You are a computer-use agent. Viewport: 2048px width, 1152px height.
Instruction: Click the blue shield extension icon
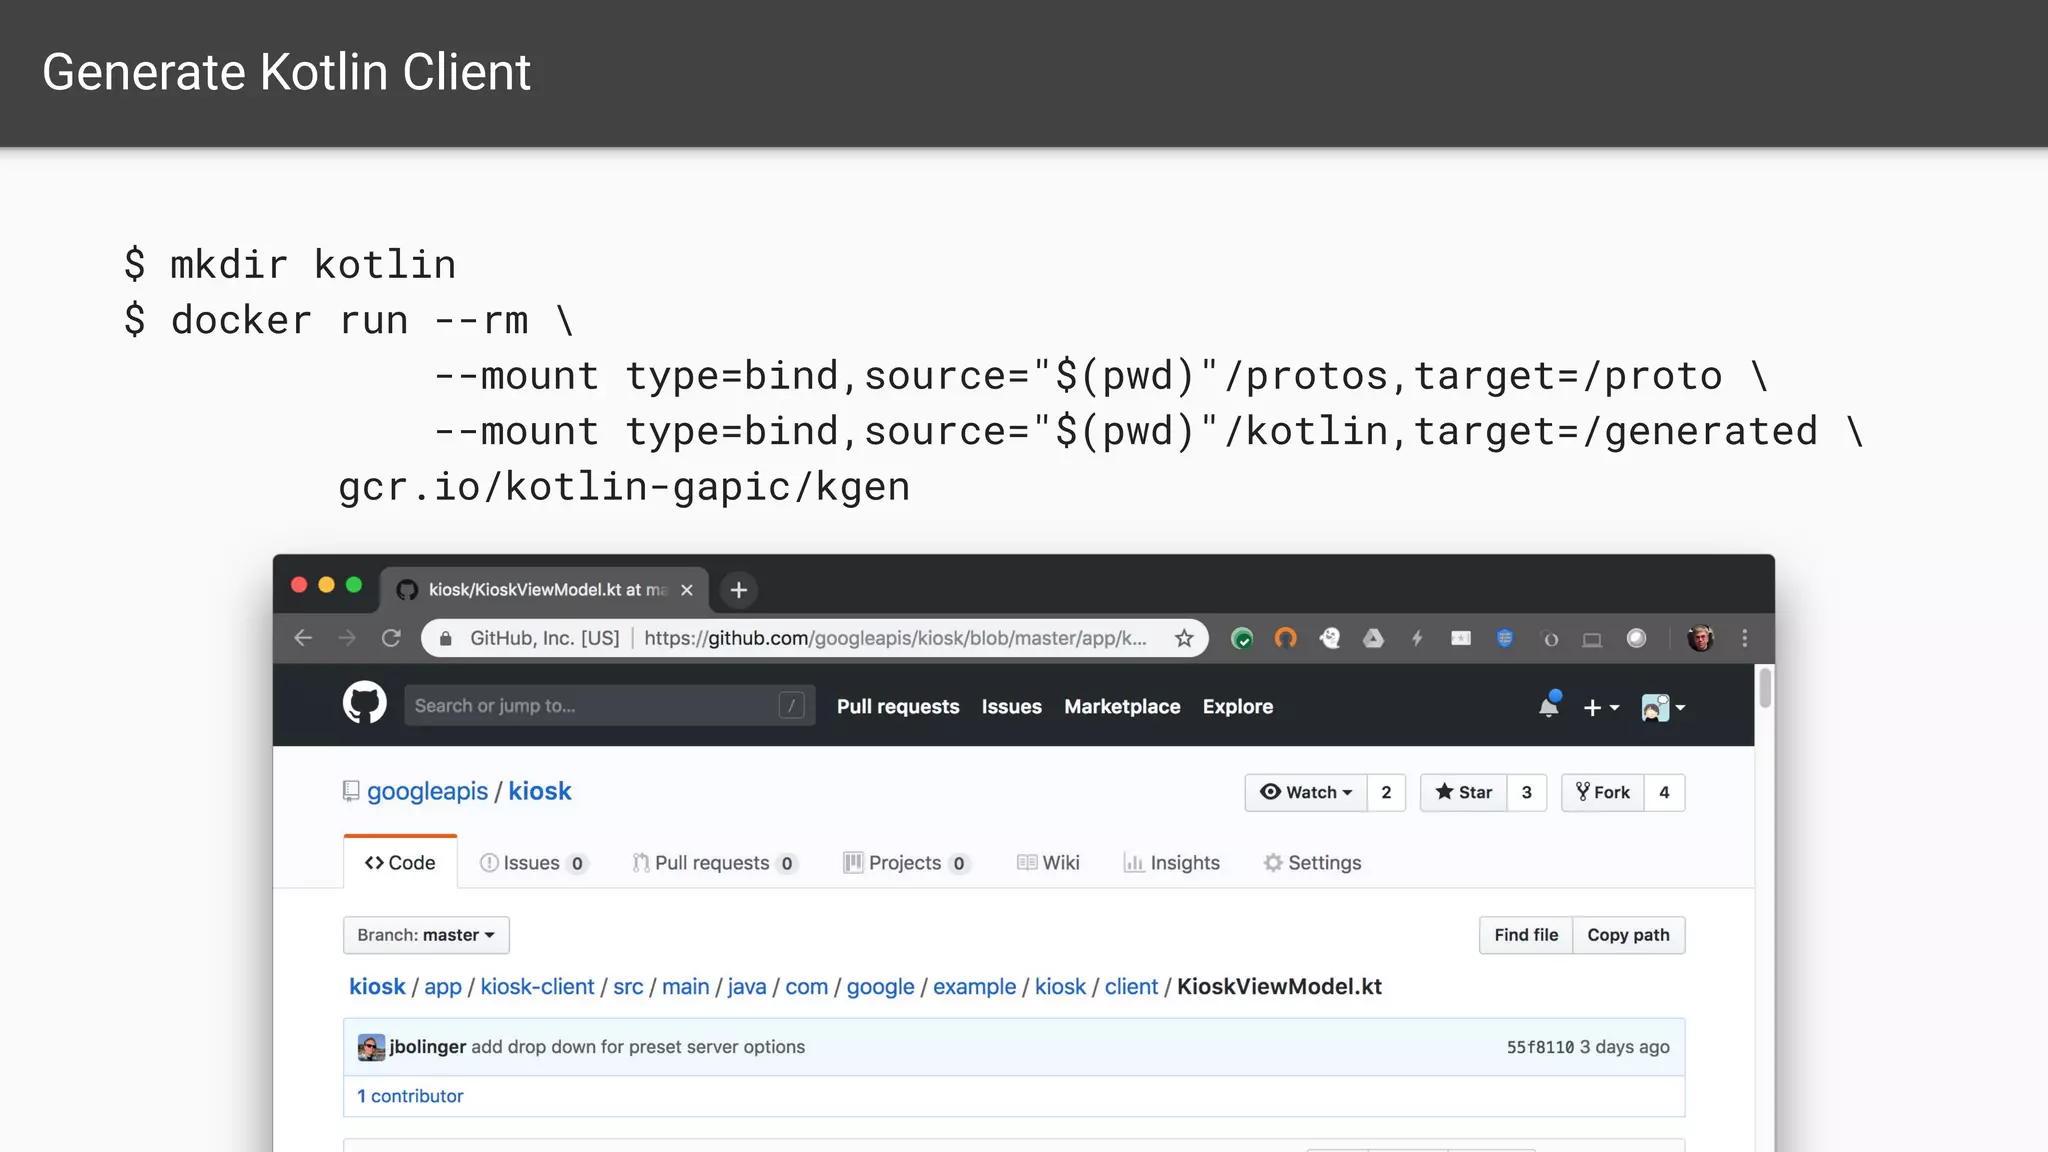[1505, 638]
